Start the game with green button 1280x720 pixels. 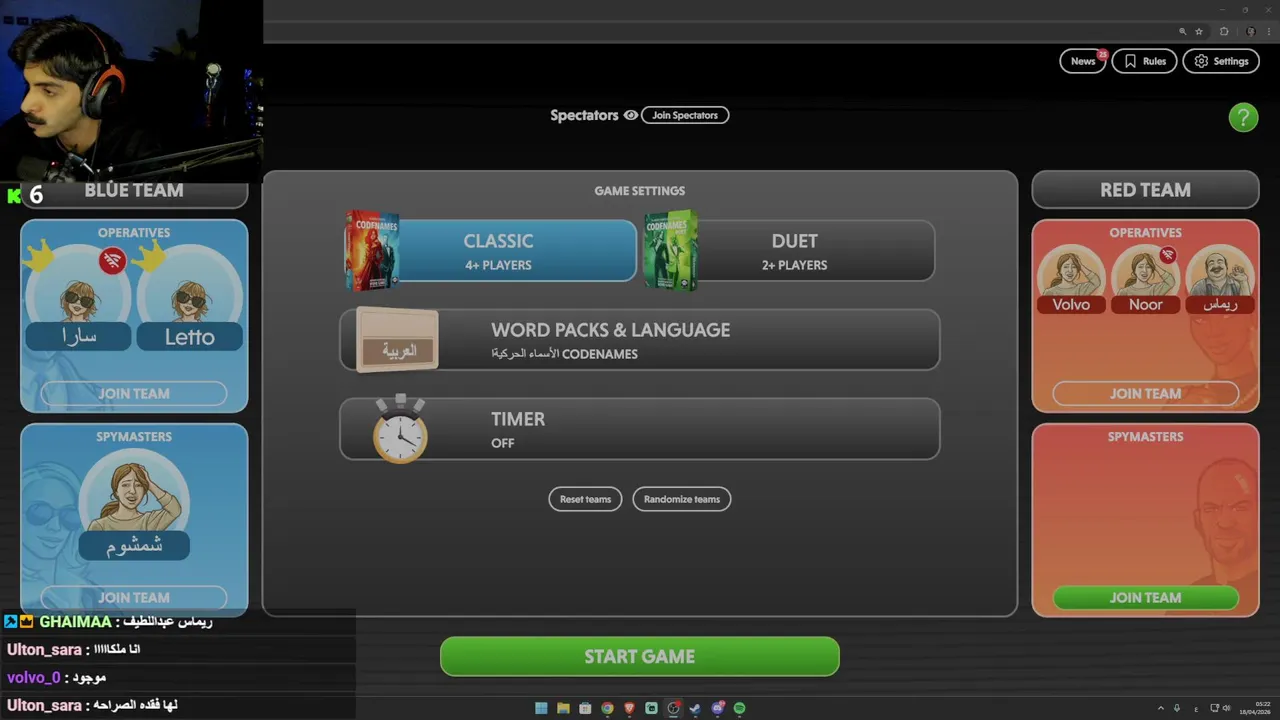click(640, 656)
